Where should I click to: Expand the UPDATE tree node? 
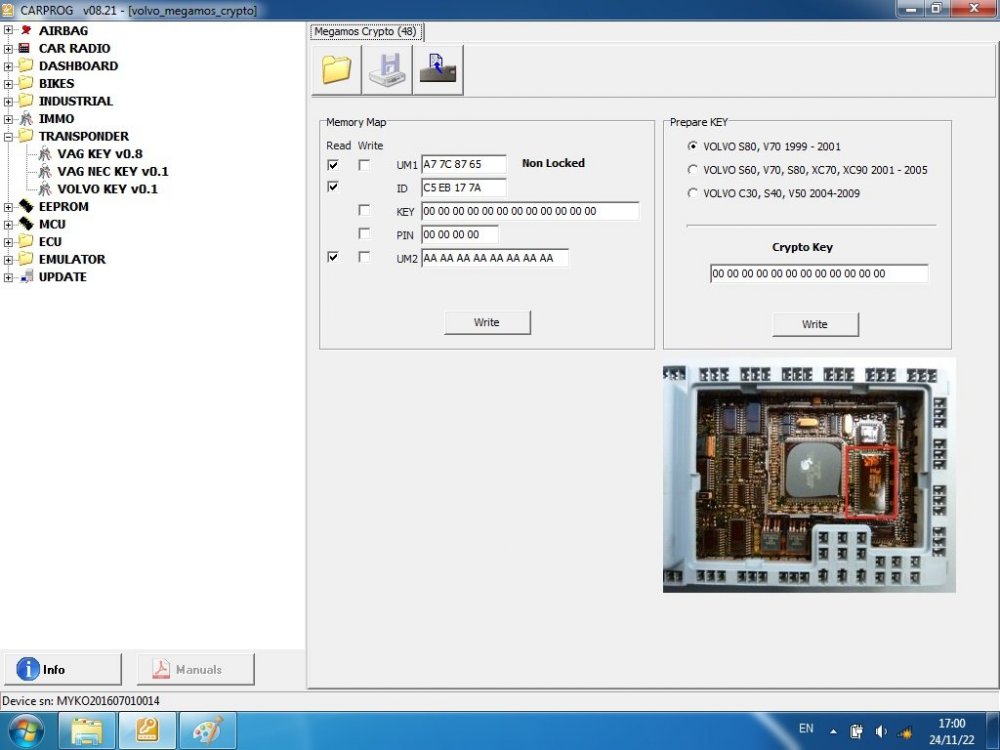[x=8, y=277]
